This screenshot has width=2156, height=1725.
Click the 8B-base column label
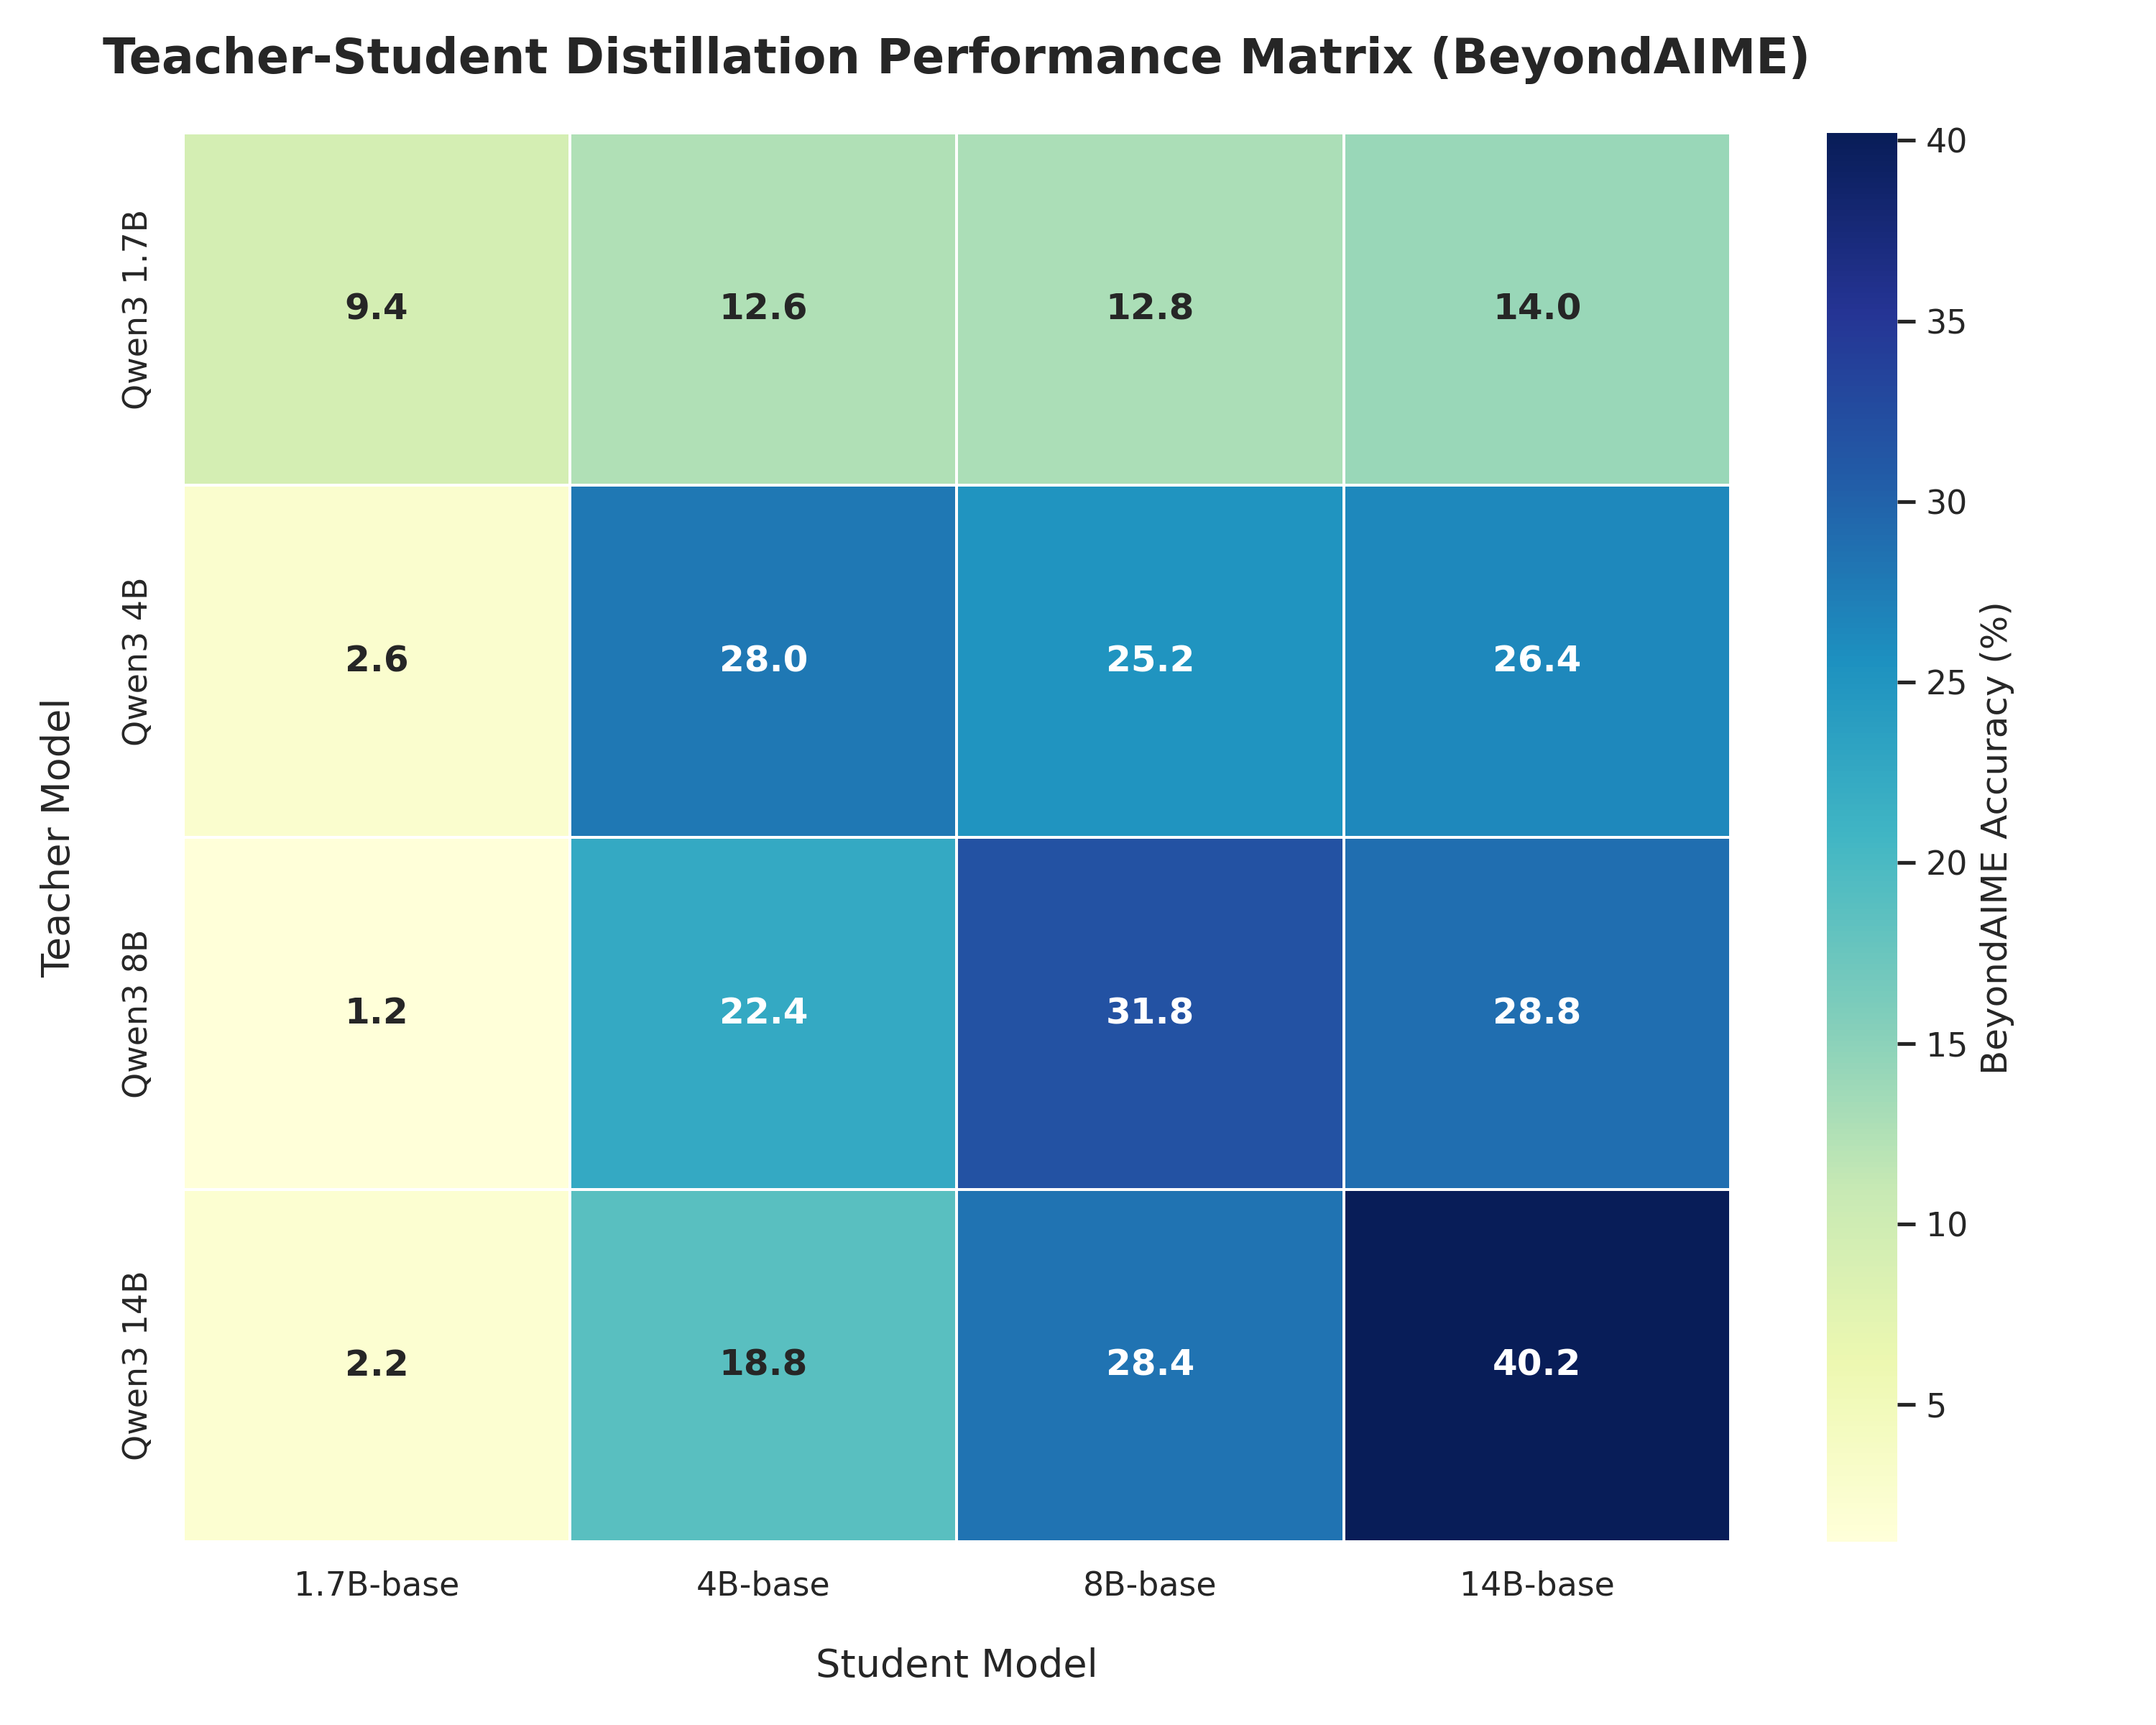(x=1150, y=1585)
